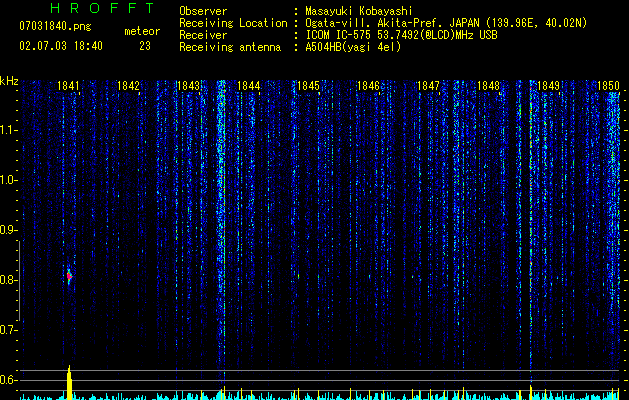This screenshot has width=629, height=400.
Task: Click the 1842 time marker
Action: tap(128, 85)
